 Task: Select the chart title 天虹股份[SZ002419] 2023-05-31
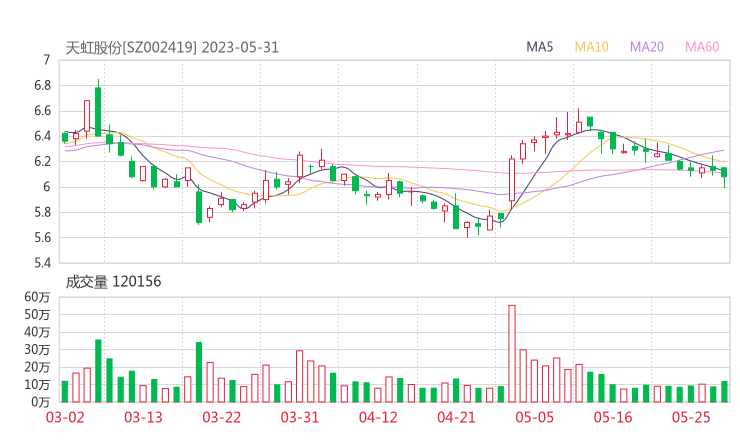[172, 48]
